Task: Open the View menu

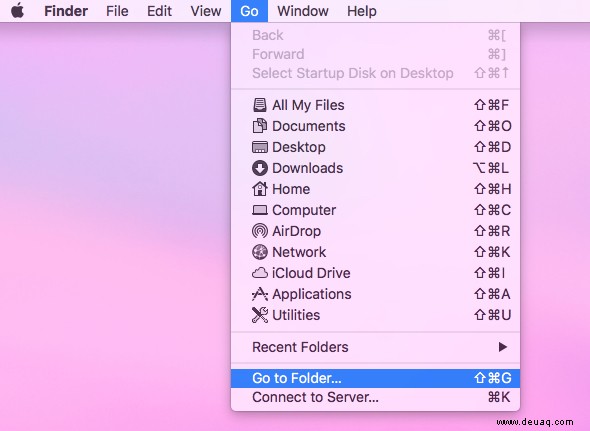Action: [x=205, y=11]
